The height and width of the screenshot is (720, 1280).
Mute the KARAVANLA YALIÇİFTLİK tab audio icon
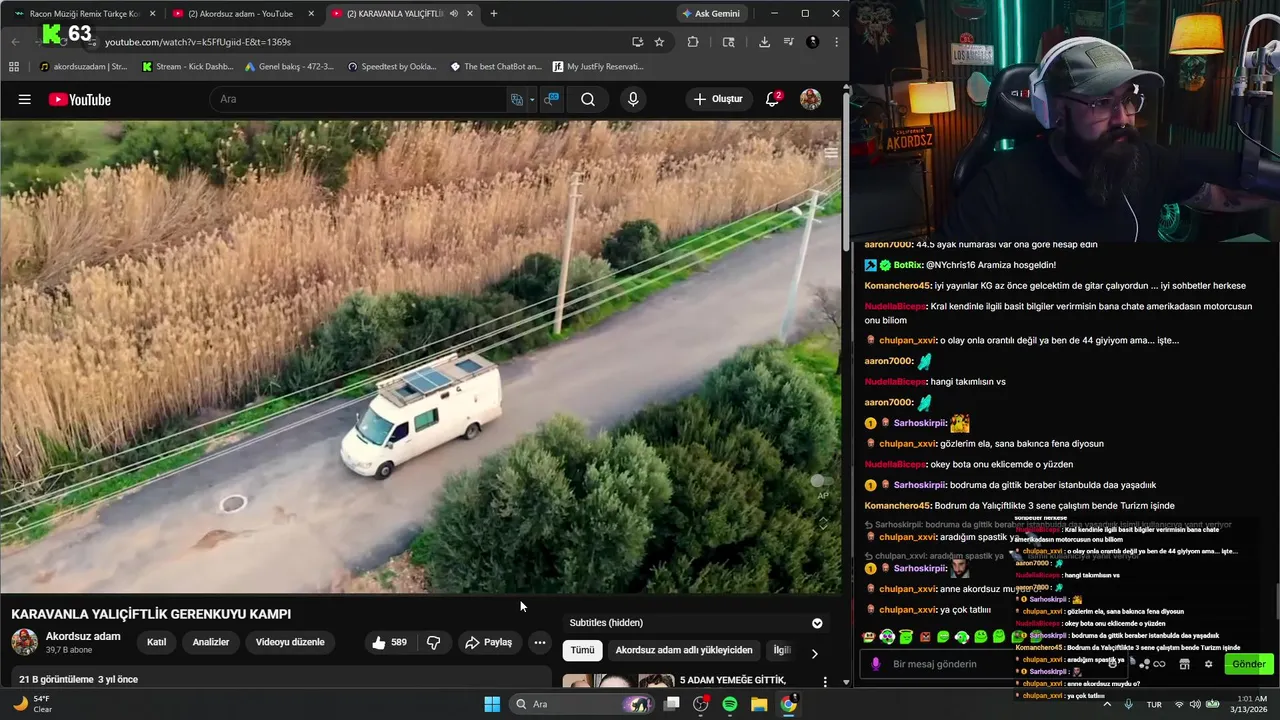[453, 14]
